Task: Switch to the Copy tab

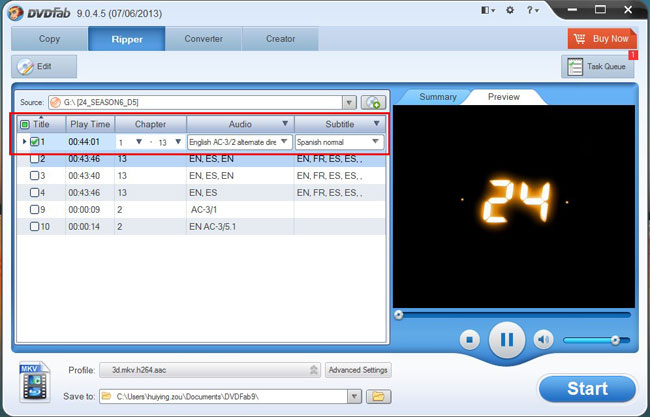Action: 49,39
